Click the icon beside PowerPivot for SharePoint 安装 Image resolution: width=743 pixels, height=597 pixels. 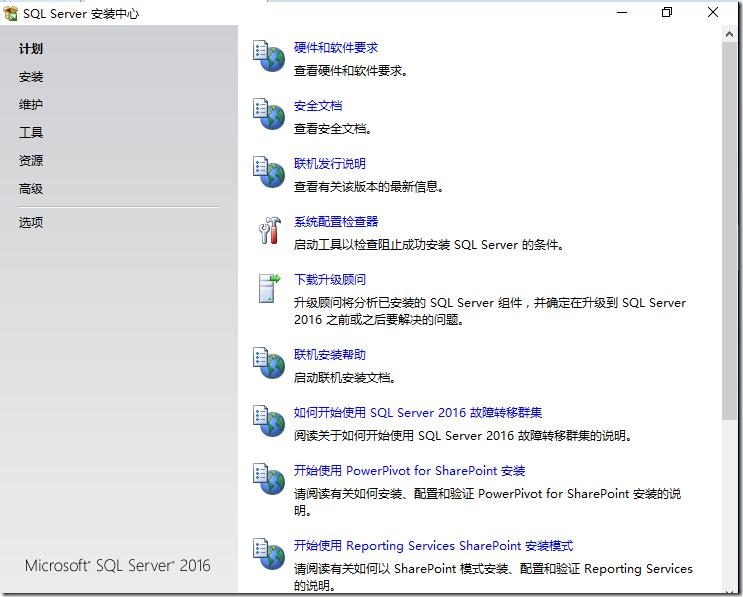[269, 480]
